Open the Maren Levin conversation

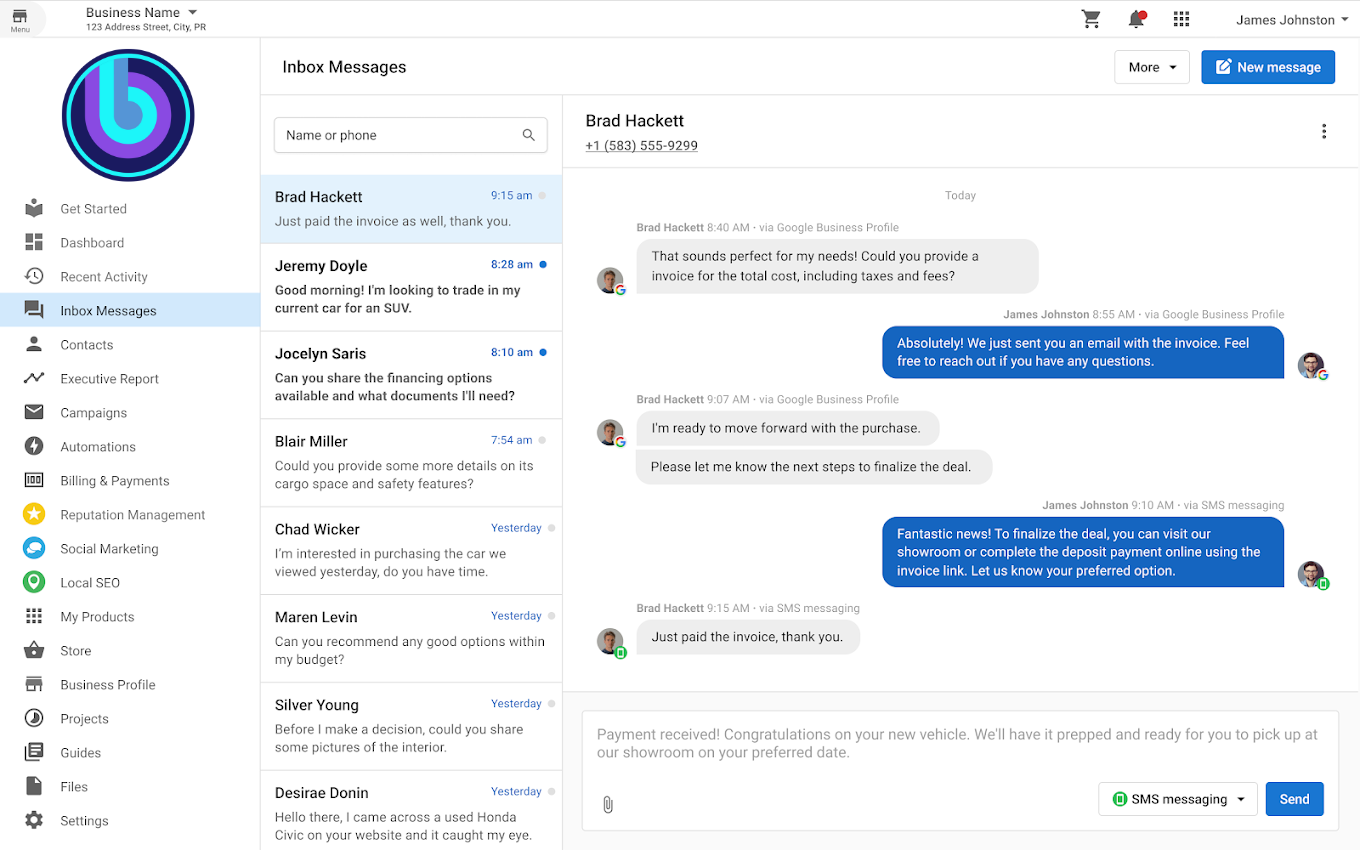[x=411, y=639]
